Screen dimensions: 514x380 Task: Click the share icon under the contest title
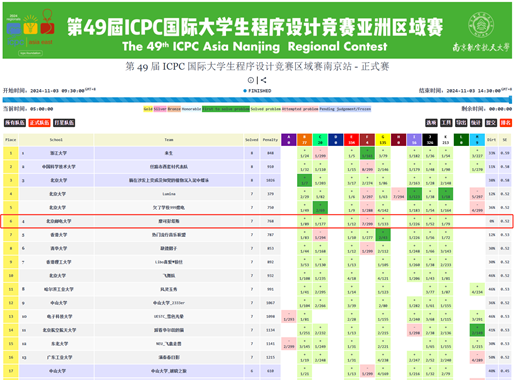point(264,80)
